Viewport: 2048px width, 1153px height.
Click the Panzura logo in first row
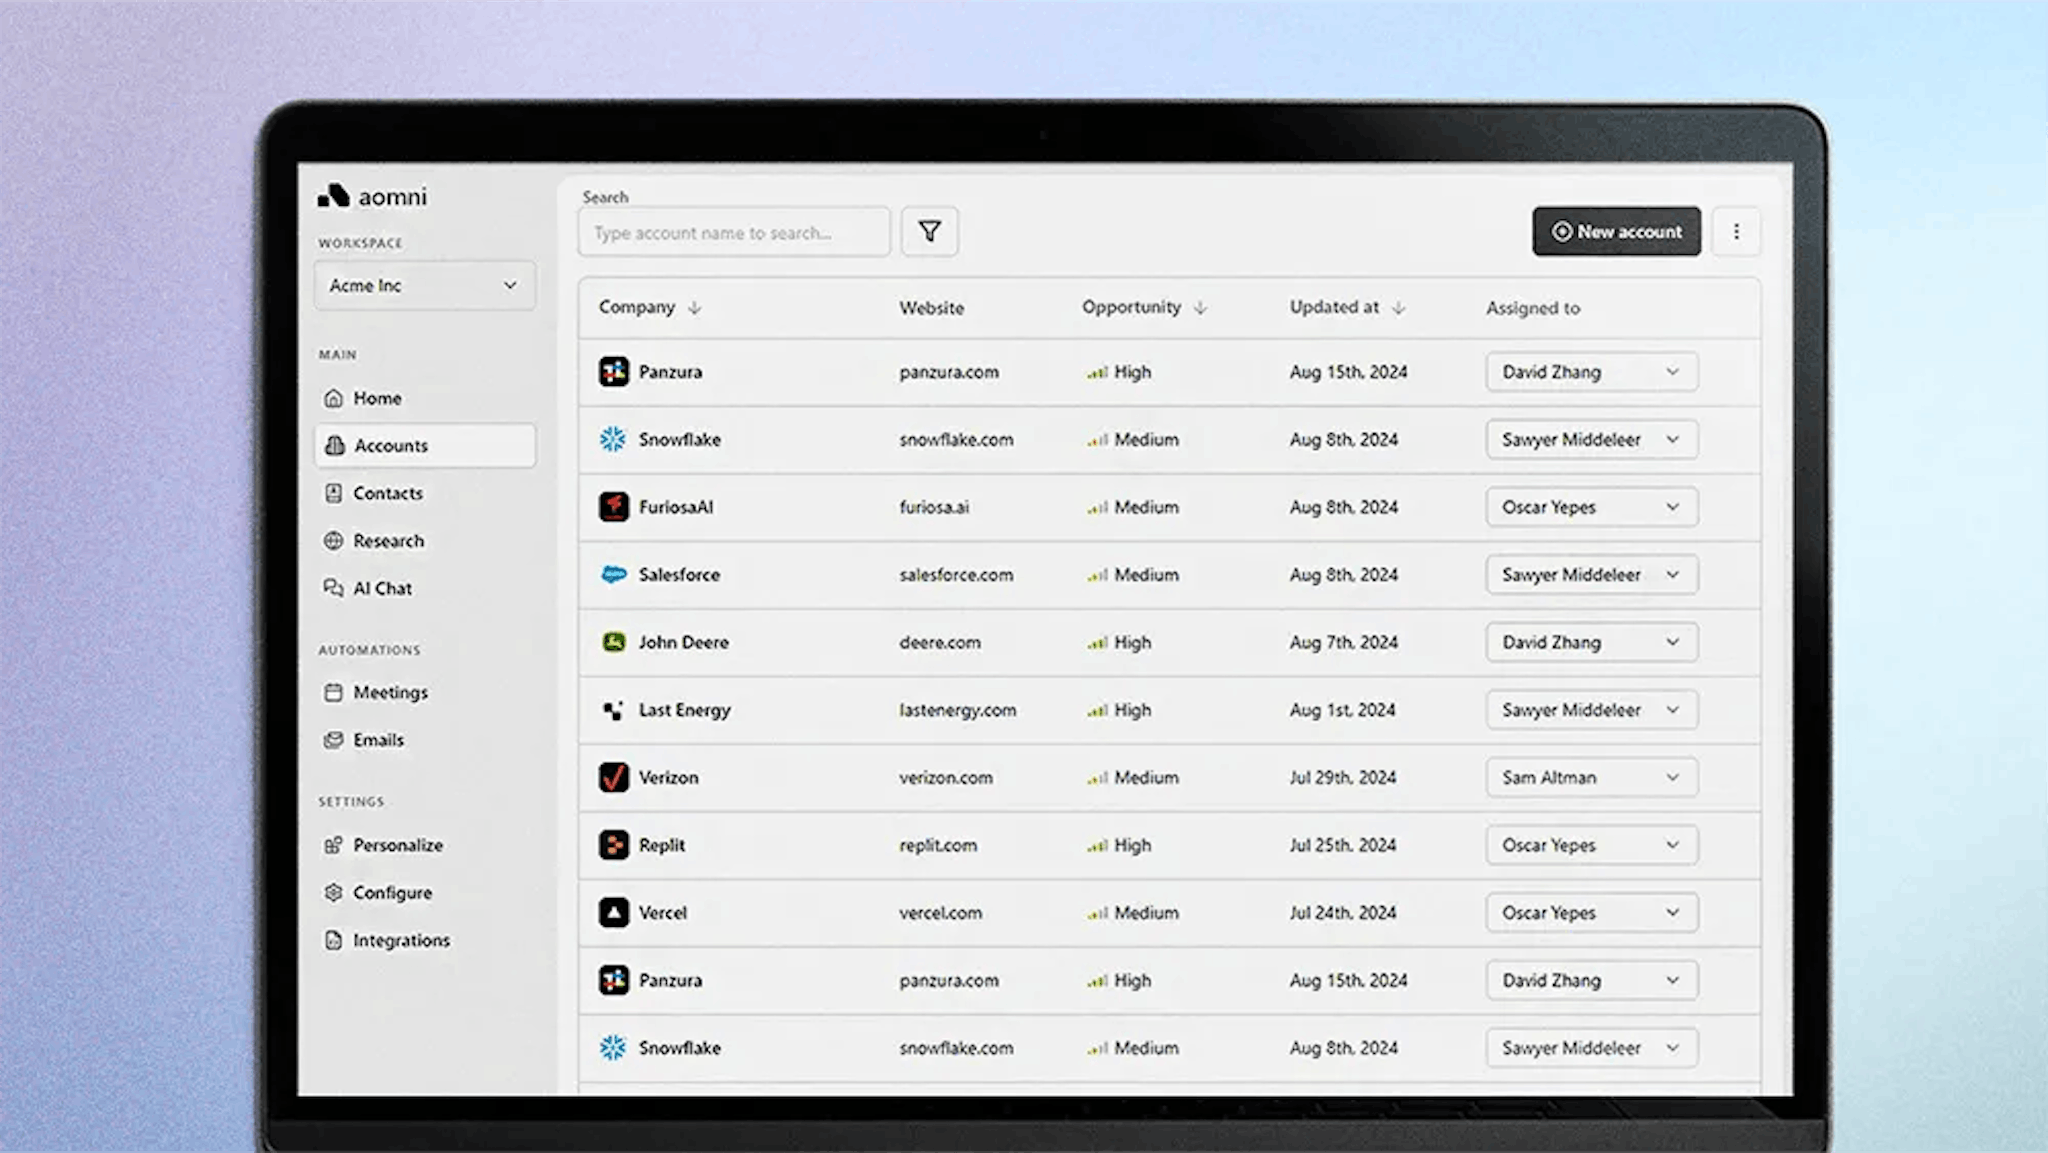[613, 372]
